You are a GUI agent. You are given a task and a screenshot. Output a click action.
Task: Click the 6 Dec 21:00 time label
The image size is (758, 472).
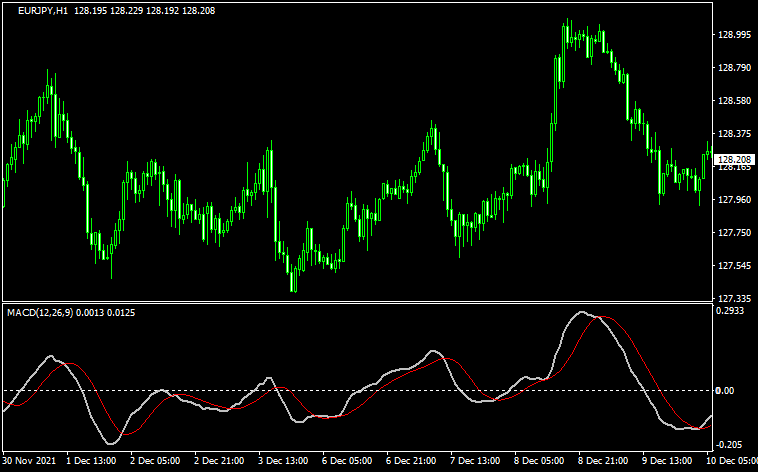(412, 460)
